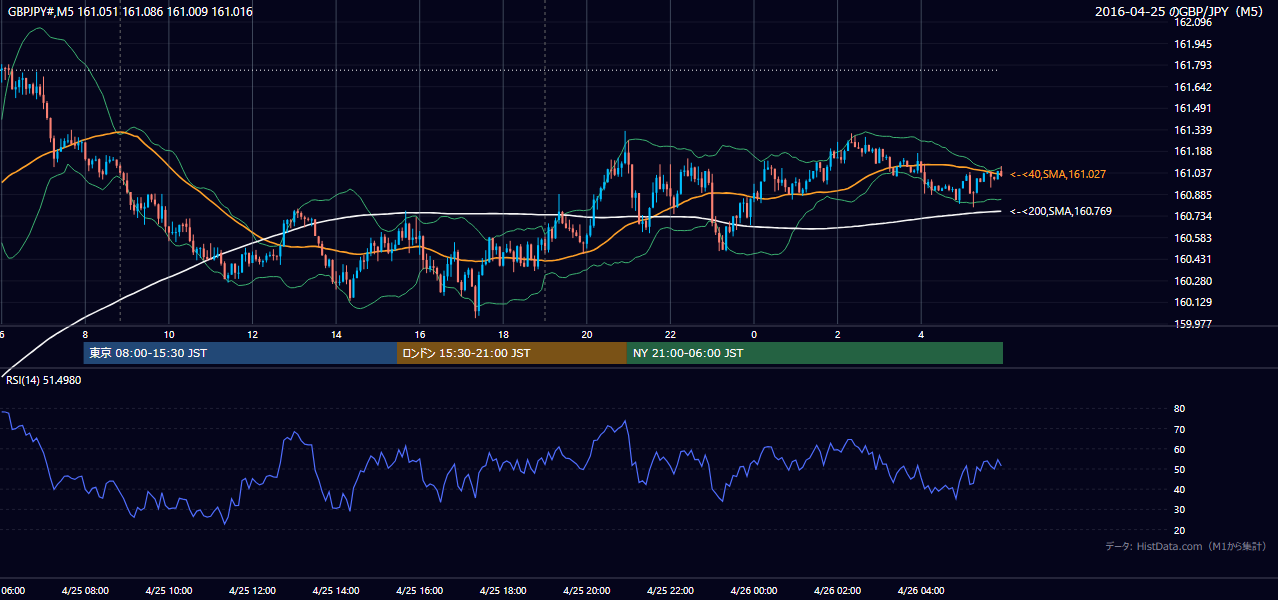Click the 4/25 18:00 time label
This screenshot has width=1278, height=600.
tap(503, 591)
